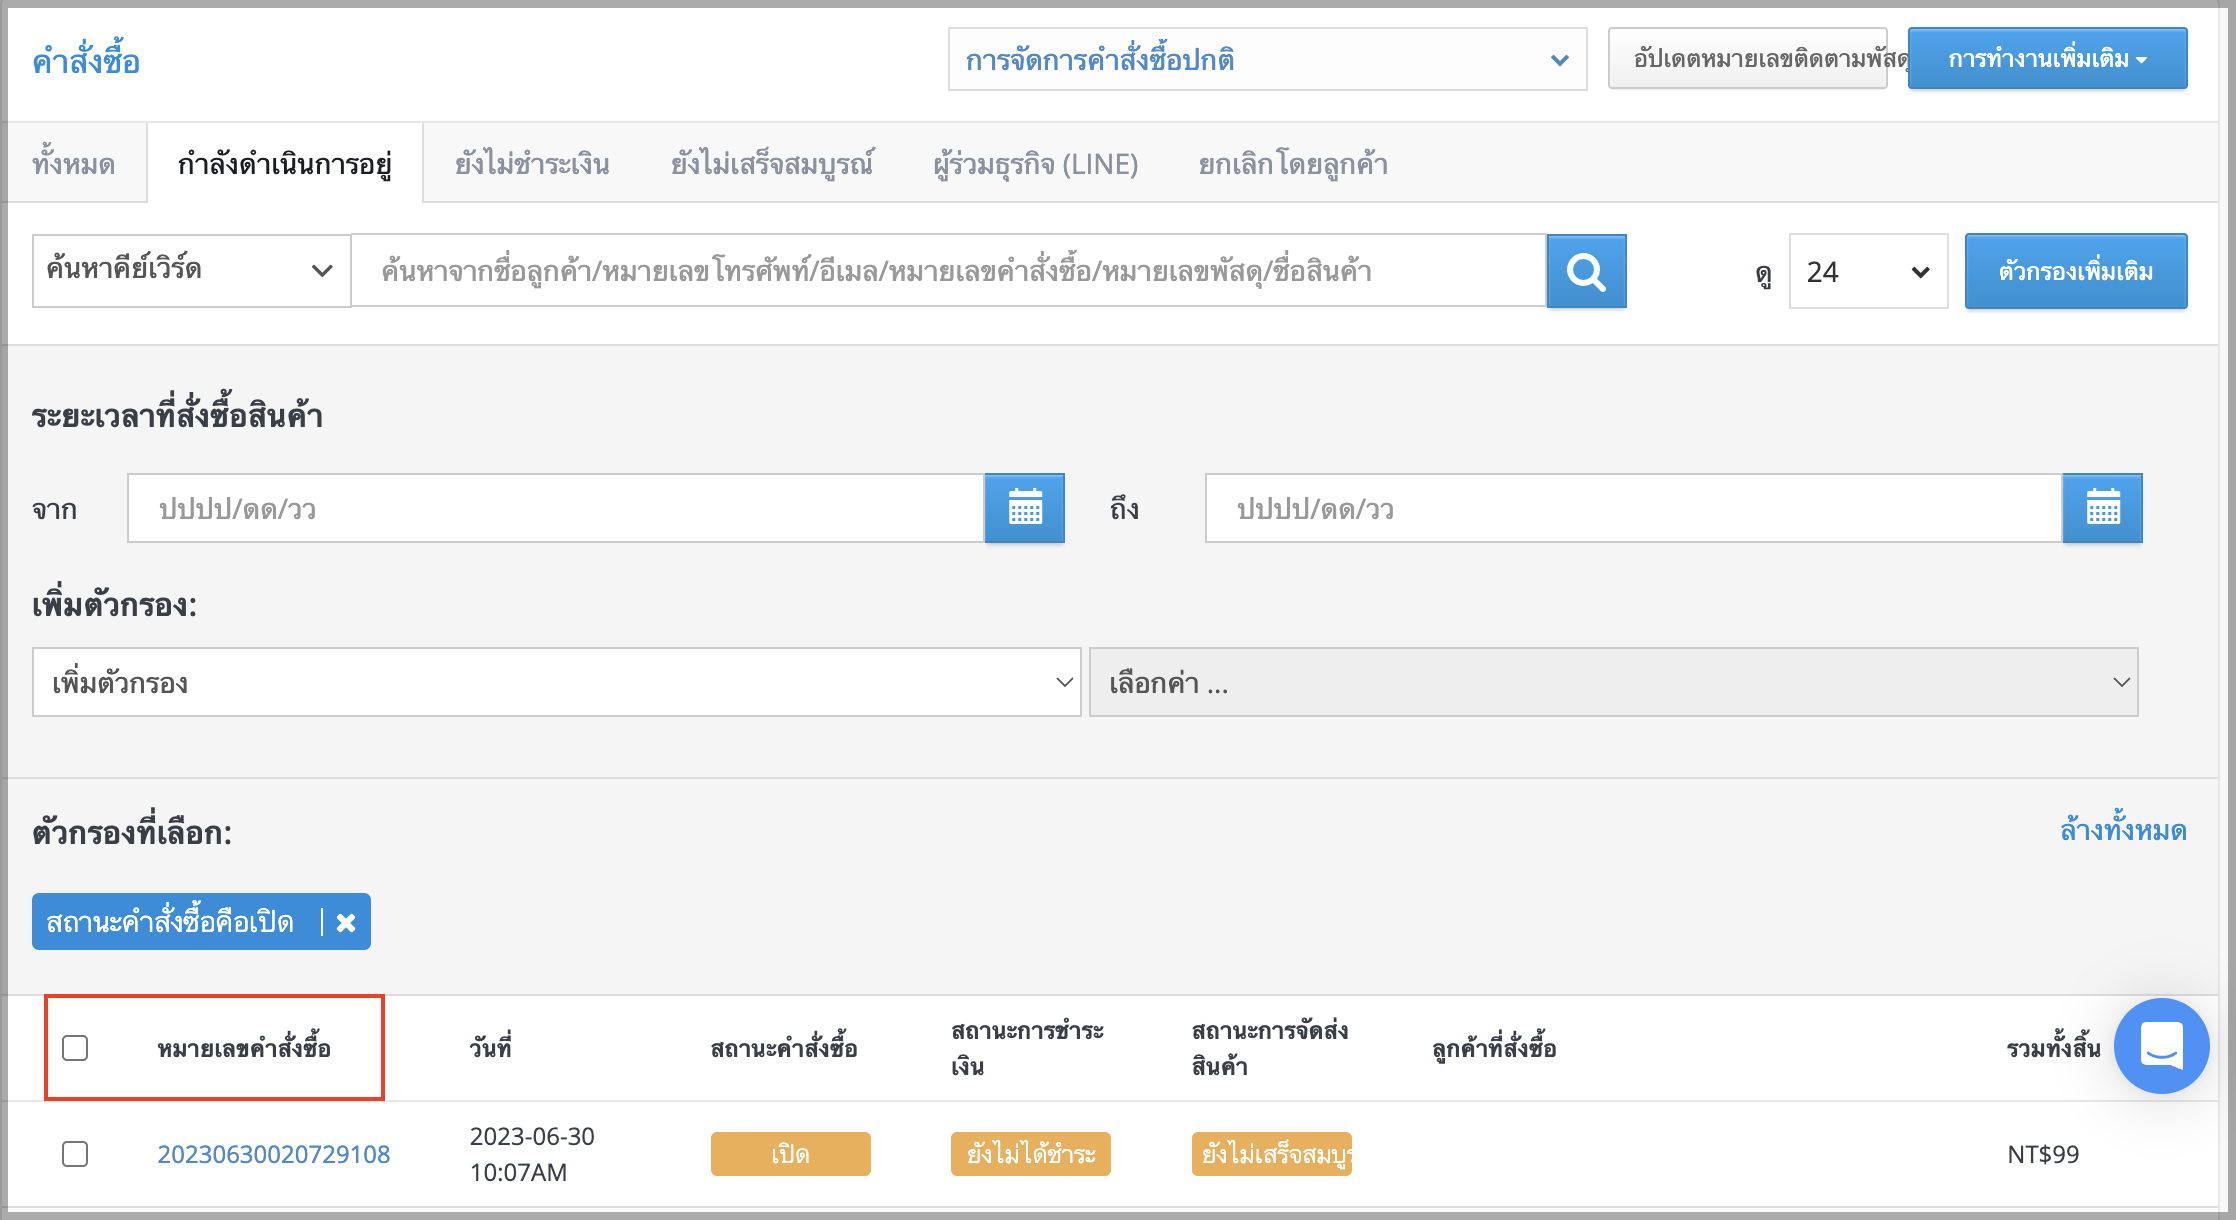Click the 'อัปเดตหมายเลขติดตามพัสดุ' button
2236x1220 pixels.
pos(1747,59)
